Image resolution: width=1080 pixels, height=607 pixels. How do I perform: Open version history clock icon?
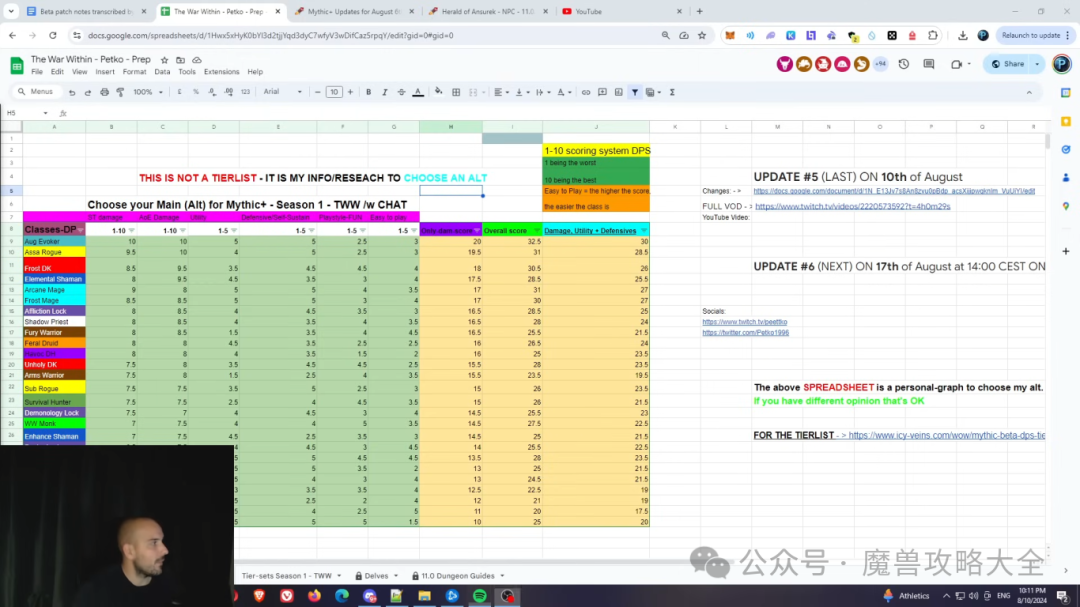point(904,64)
